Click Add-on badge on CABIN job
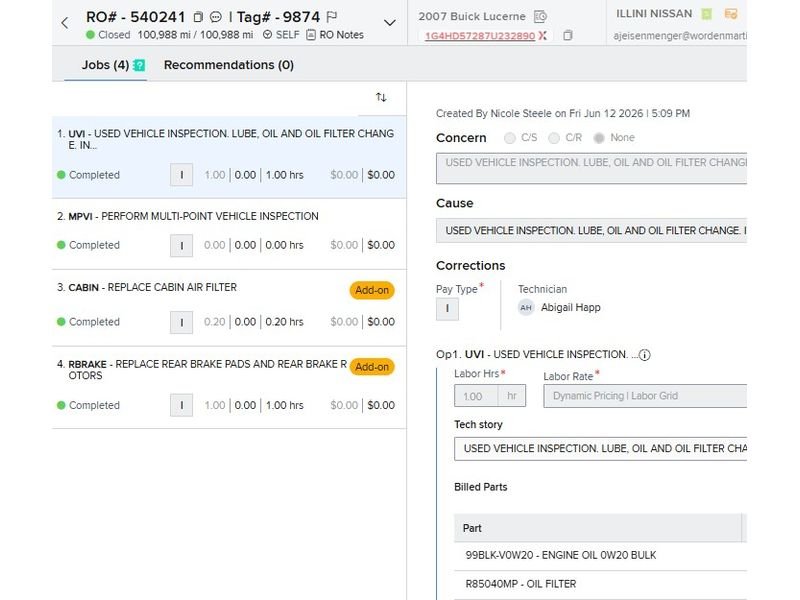This screenshot has height=600, width=800. tap(372, 290)
